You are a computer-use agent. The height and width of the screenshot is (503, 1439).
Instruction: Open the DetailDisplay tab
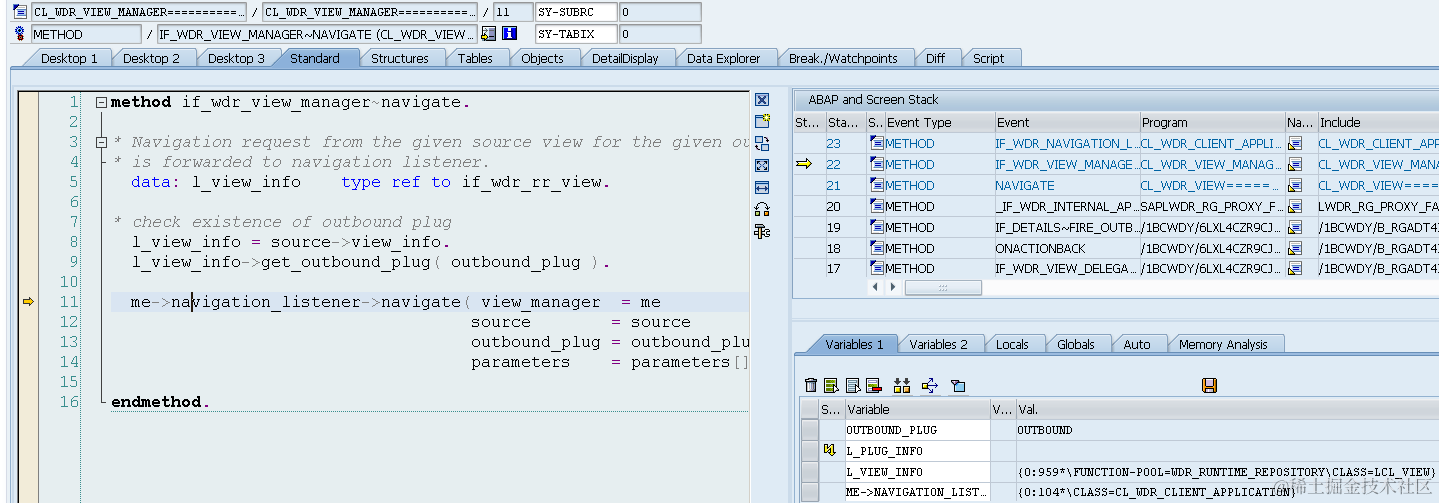pos(625,58)
